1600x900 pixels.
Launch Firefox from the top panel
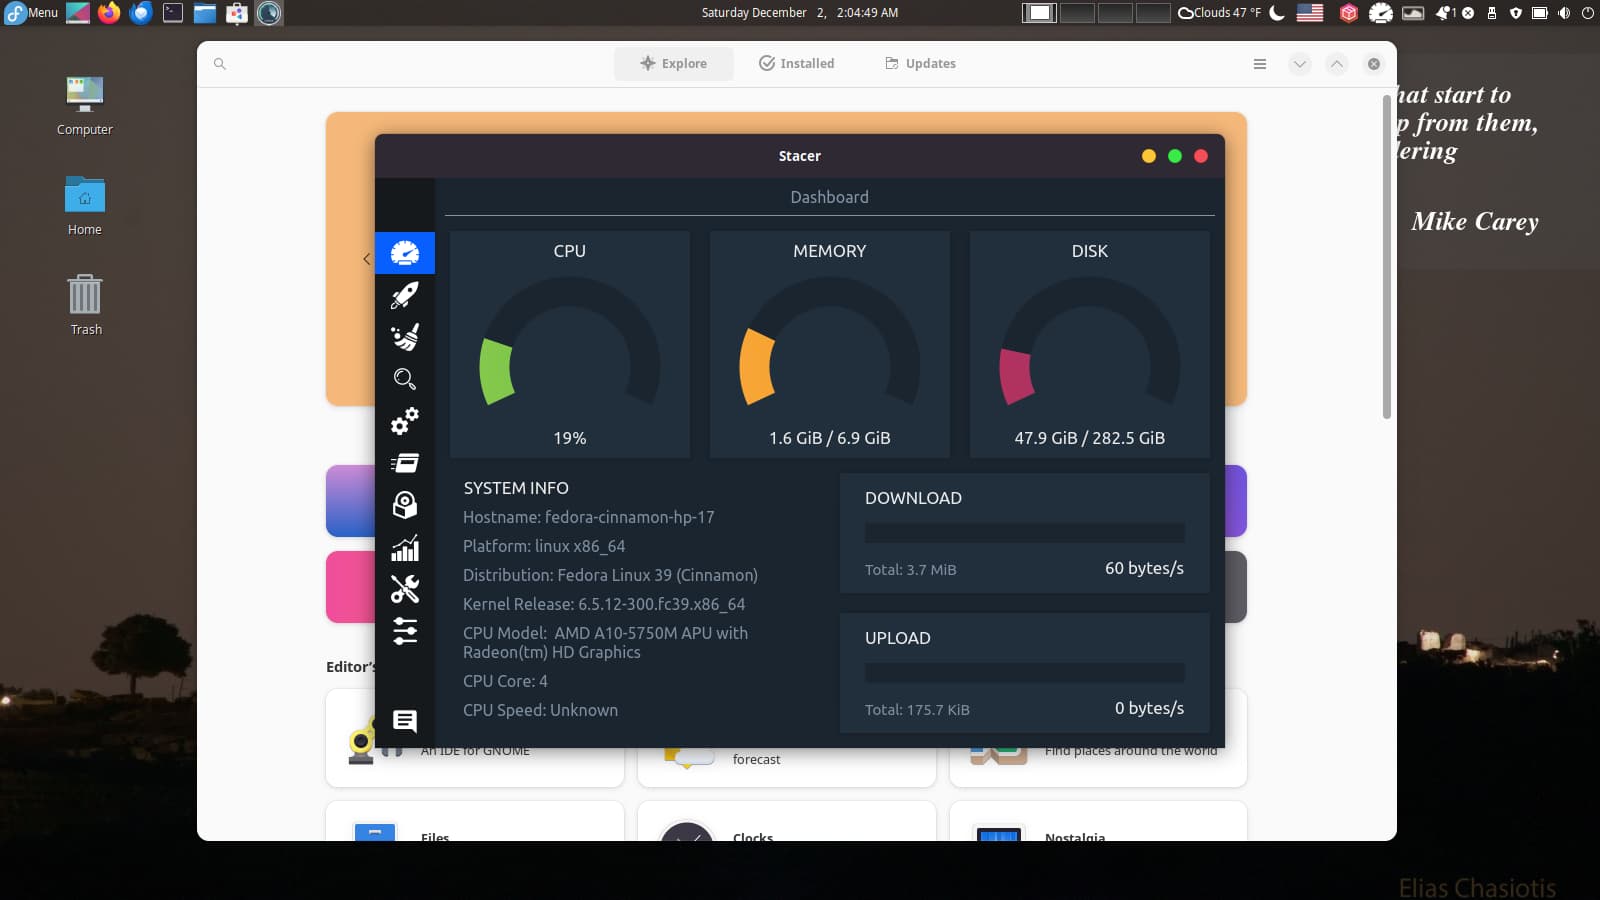point(109,13)
